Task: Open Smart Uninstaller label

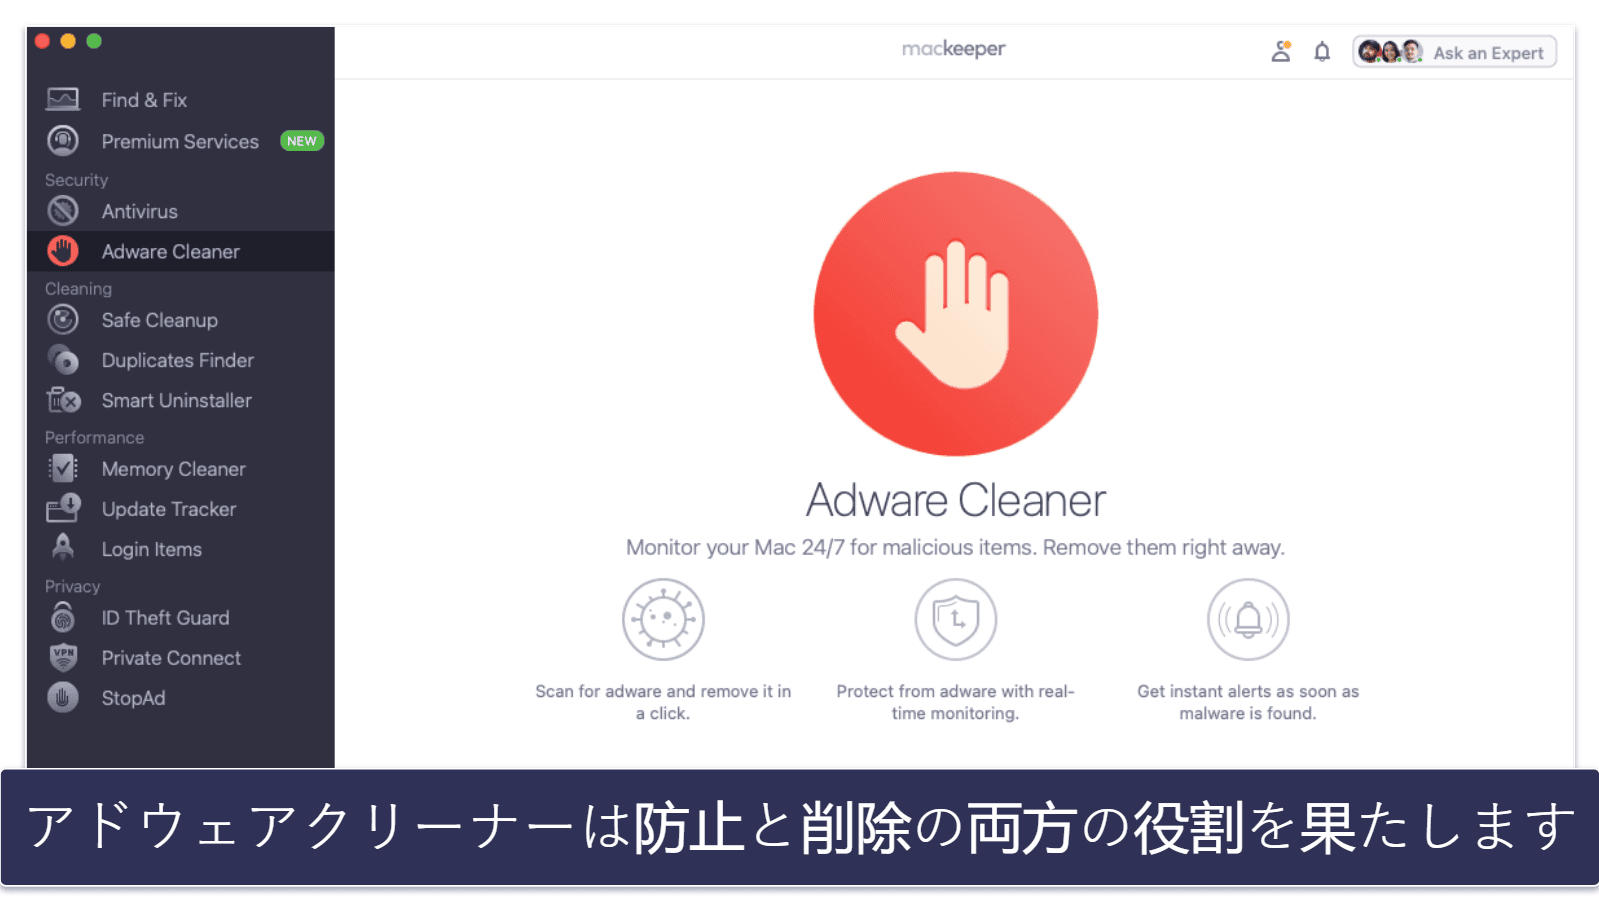Action: click(x=176, y=400)
